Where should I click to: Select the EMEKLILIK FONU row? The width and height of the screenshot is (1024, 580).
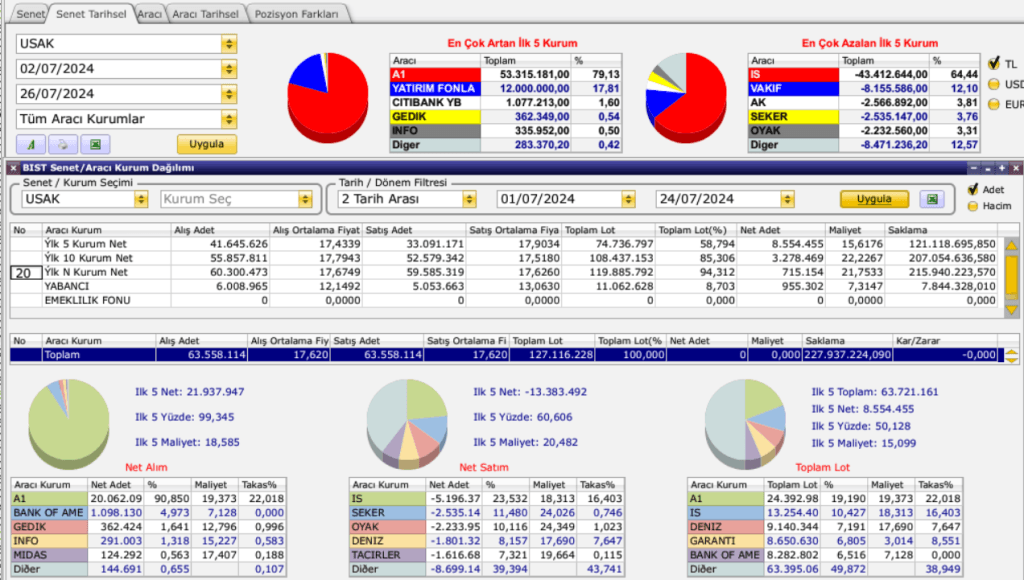click(x=506, y=300)
